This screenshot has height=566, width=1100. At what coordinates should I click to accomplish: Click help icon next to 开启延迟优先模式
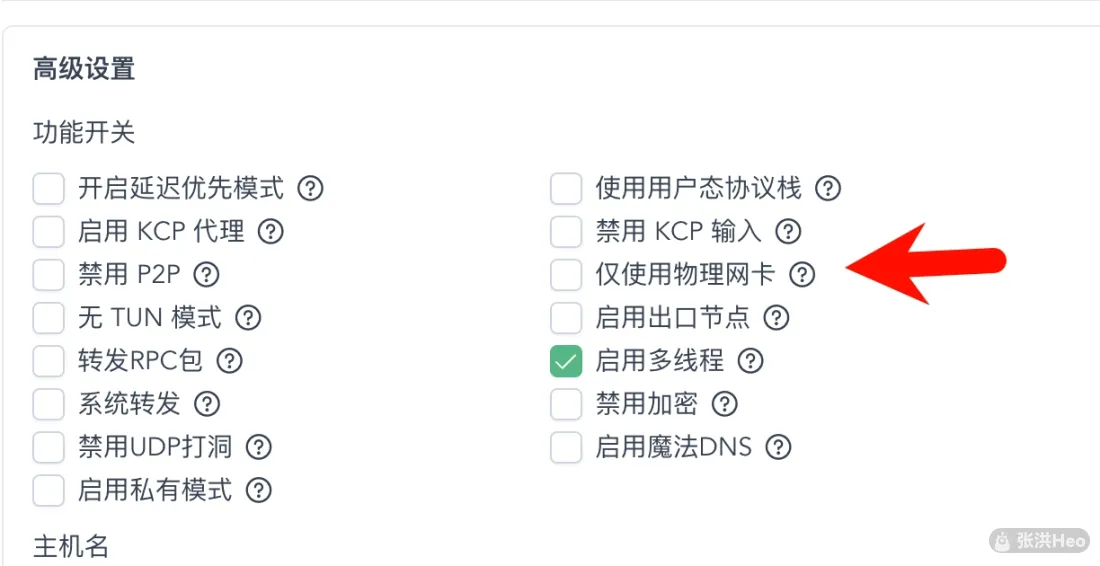pos(311,188)
